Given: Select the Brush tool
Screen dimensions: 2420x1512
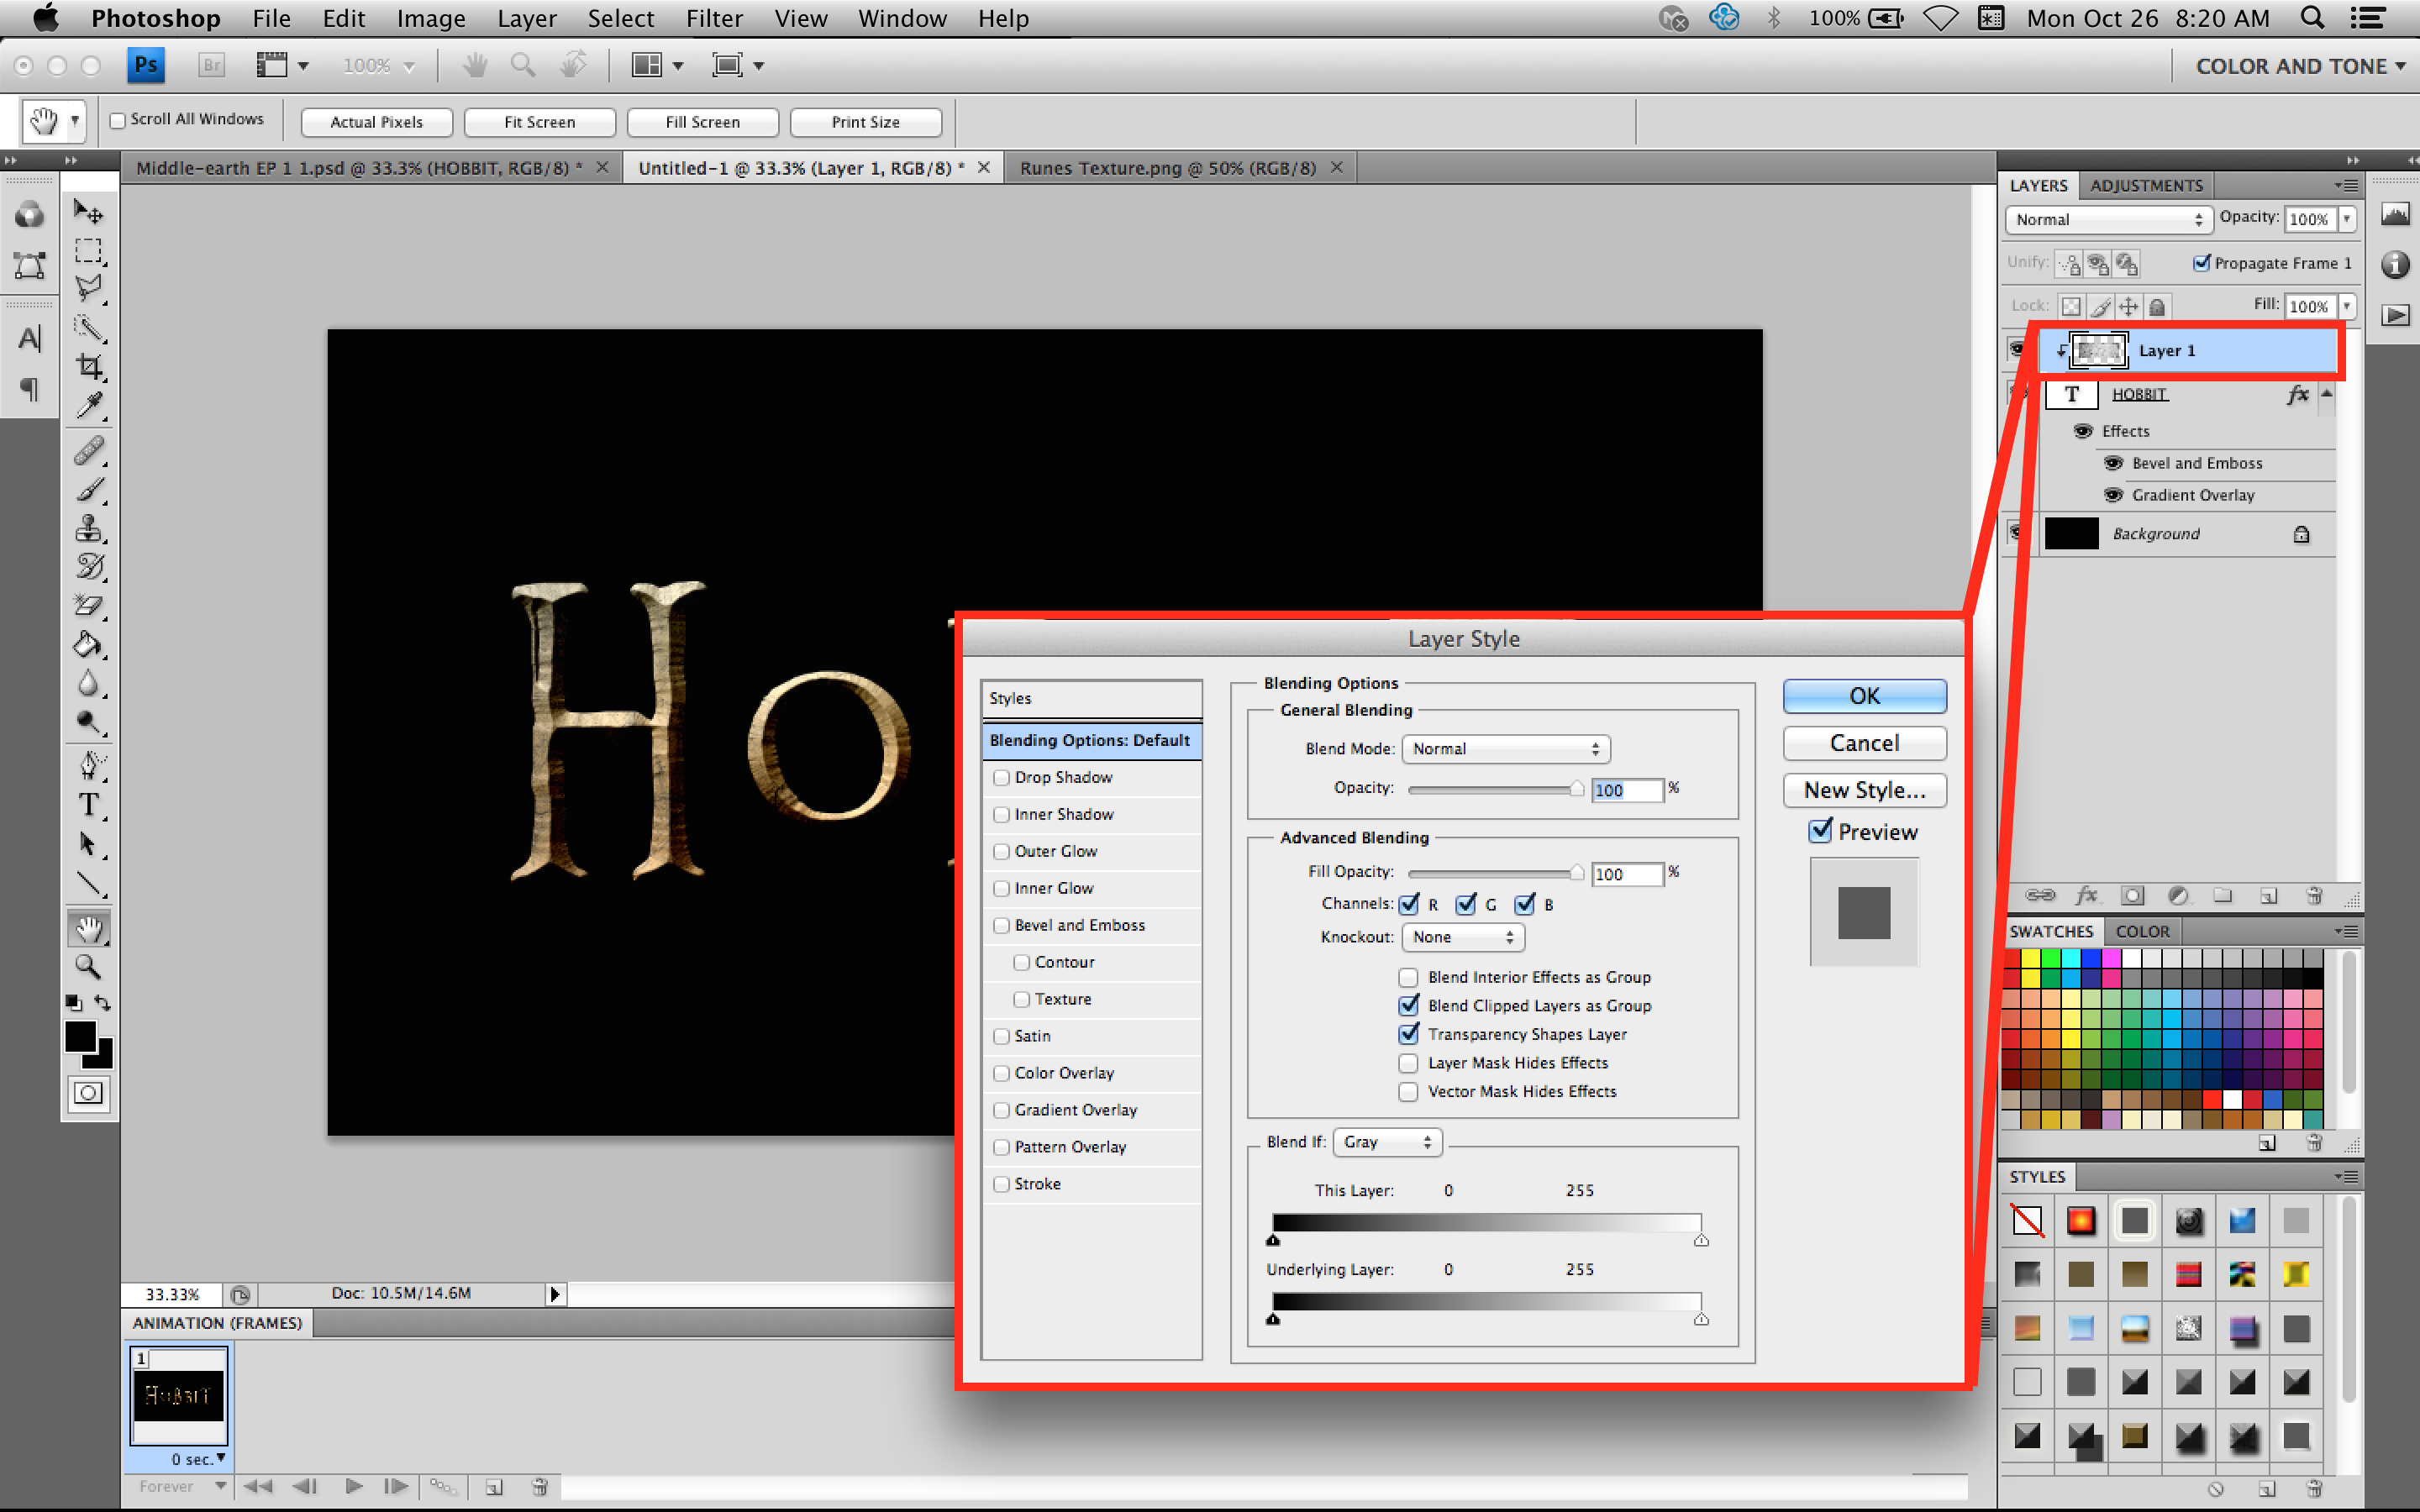Looking at the screenshot, I should point(92,488).
